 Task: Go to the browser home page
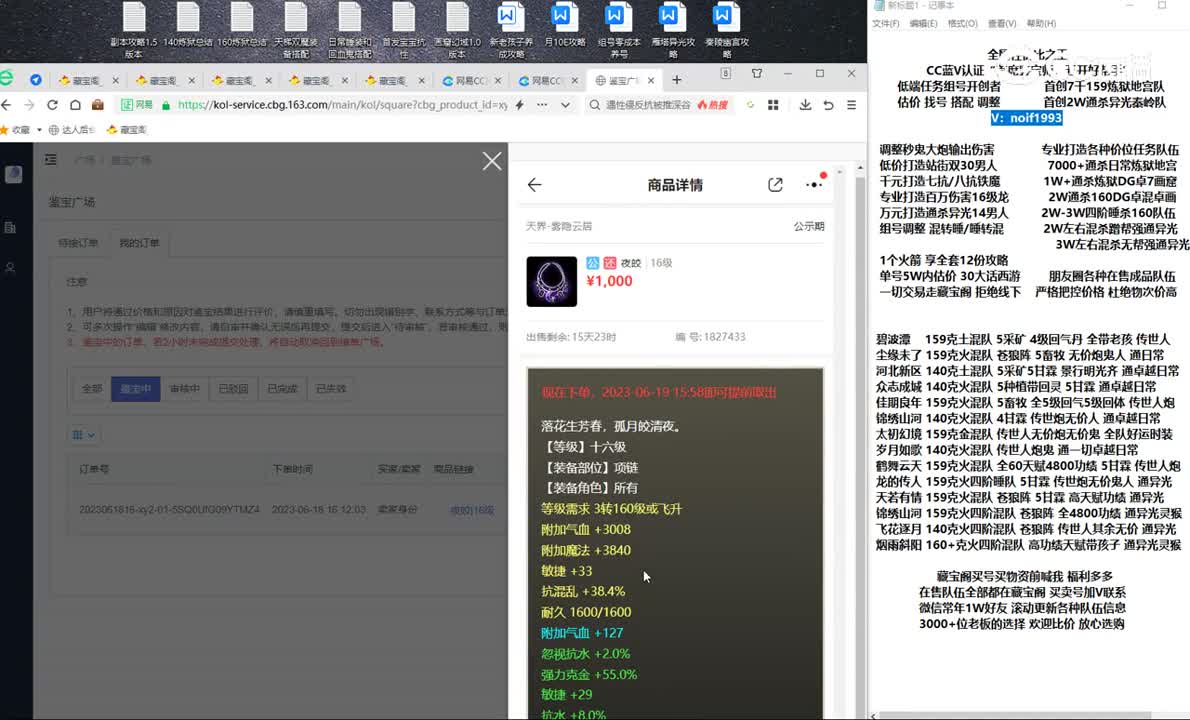tap(75, 105)
